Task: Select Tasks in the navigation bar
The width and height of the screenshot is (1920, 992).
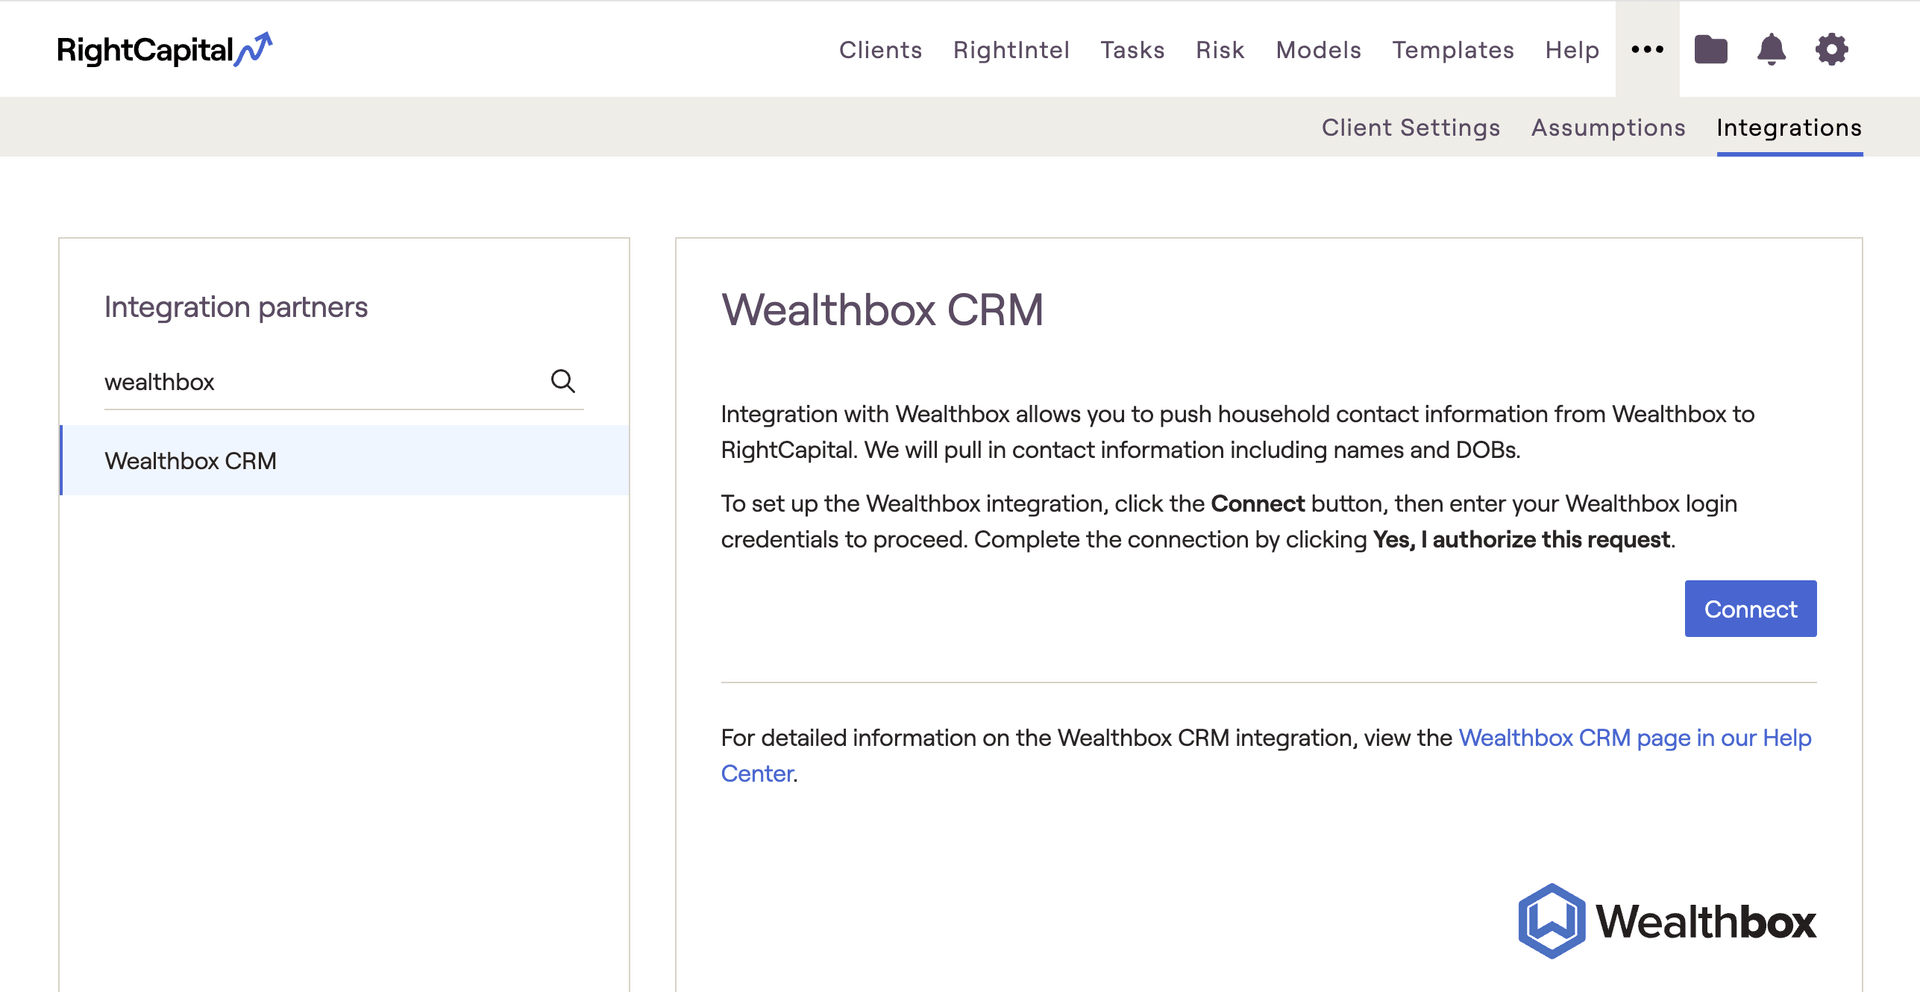Action: pos(1132,50)
